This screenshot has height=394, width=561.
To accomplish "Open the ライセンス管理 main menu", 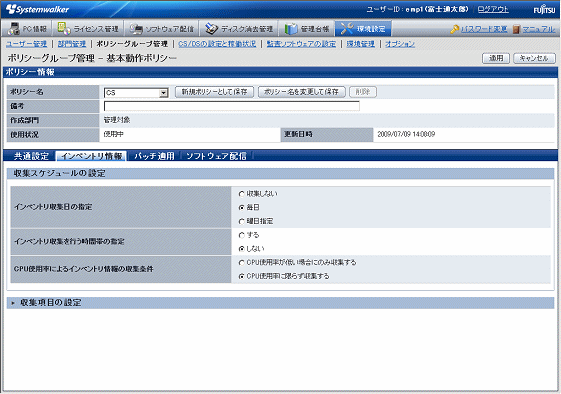I will [x=89, y=29].
